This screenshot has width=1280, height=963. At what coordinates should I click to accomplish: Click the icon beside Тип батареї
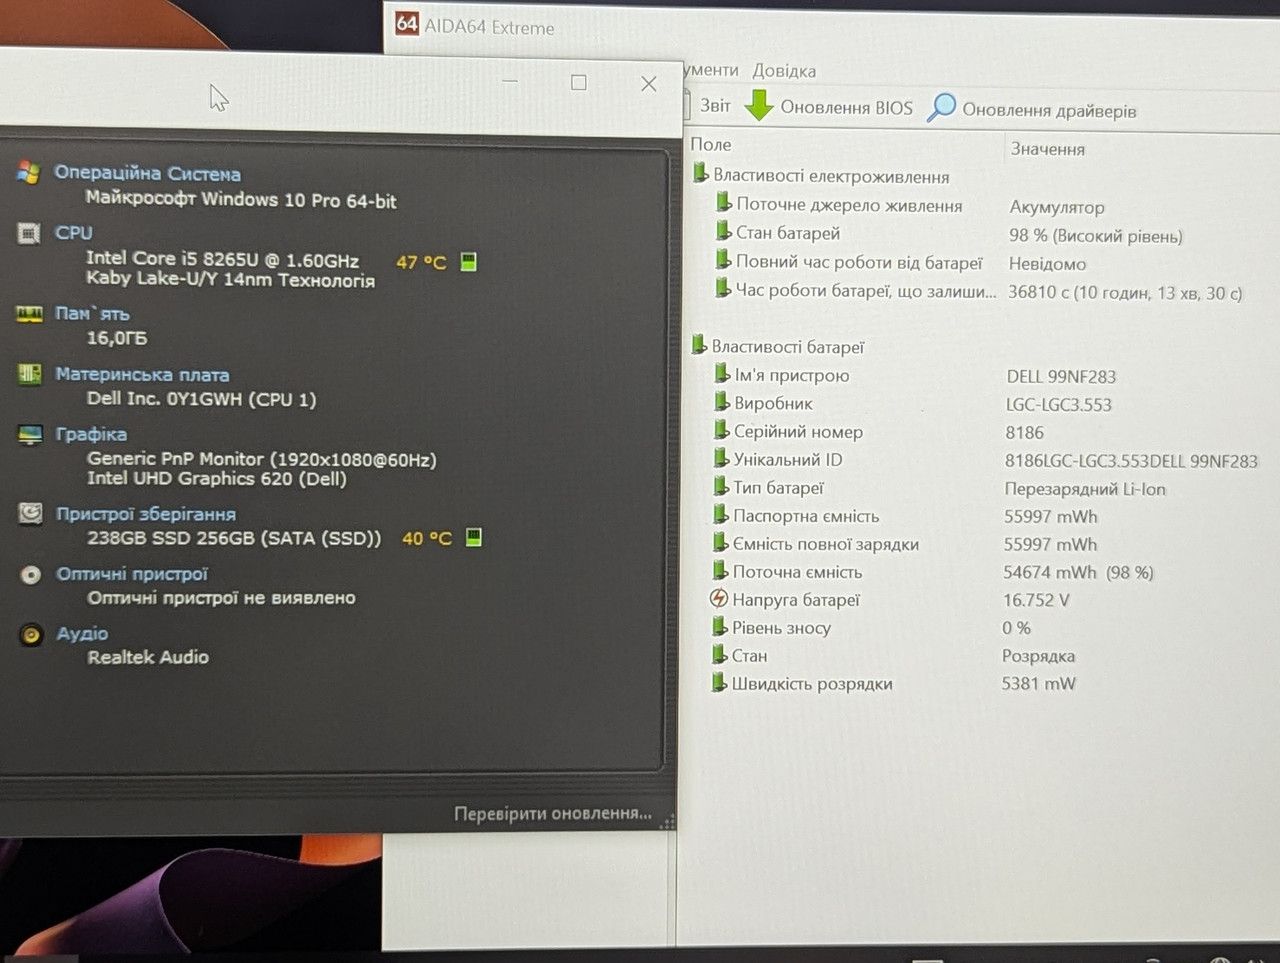tap(721, 486)
